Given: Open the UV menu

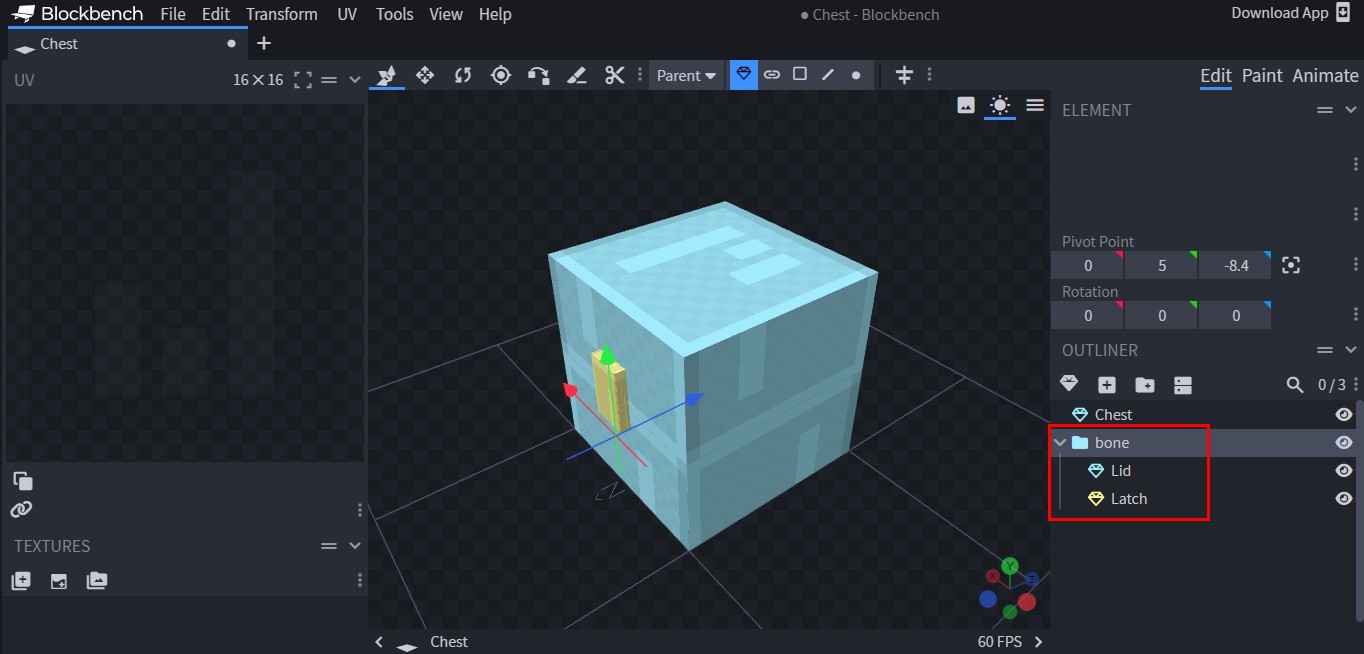Looking at the screenshot, I should pos(347,14).
